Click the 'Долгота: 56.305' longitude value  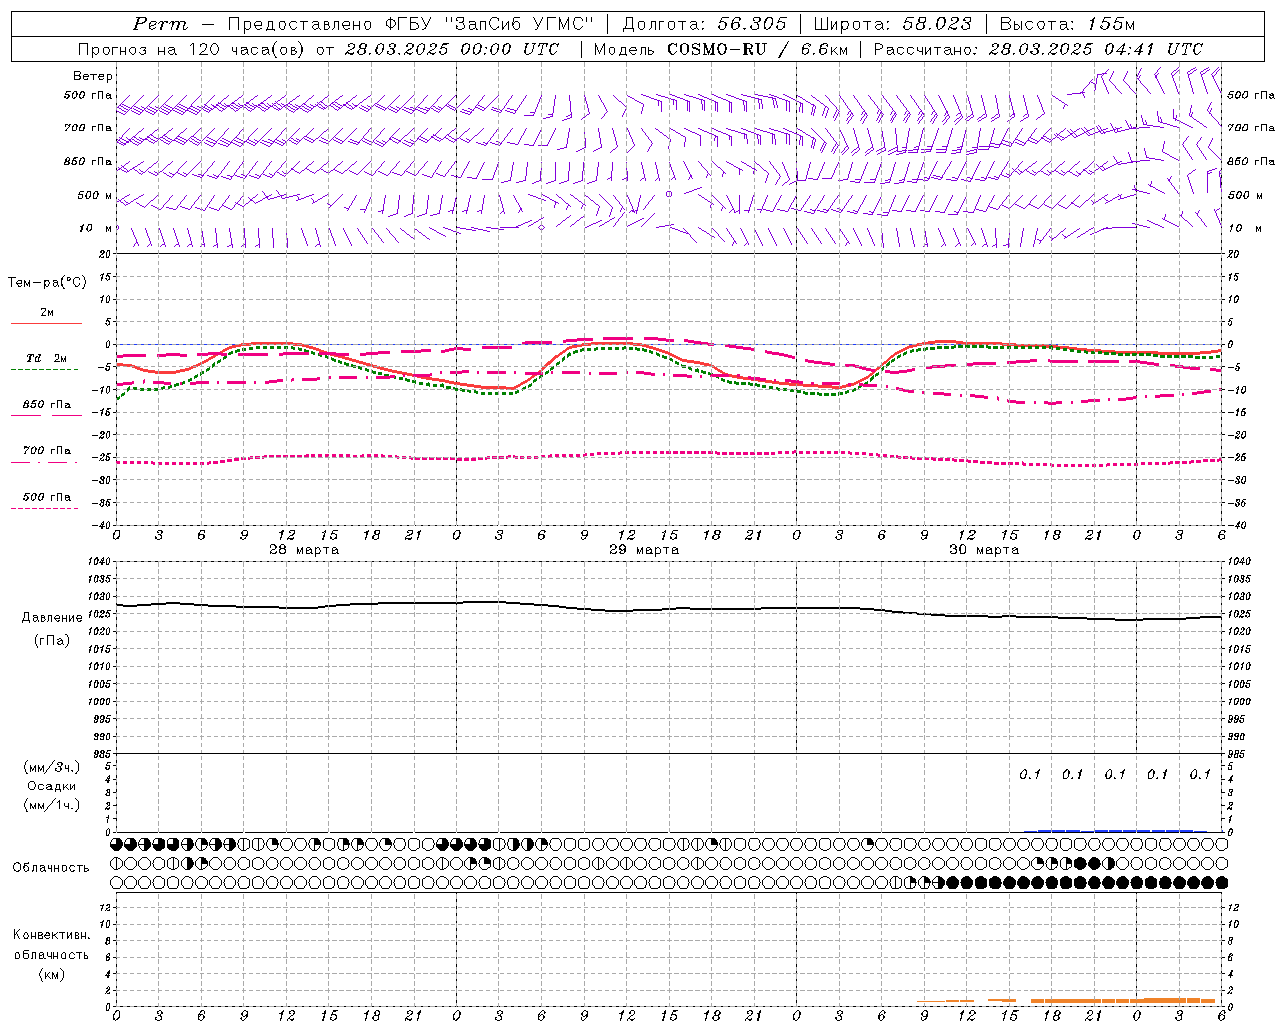click(x=705, y=24)
